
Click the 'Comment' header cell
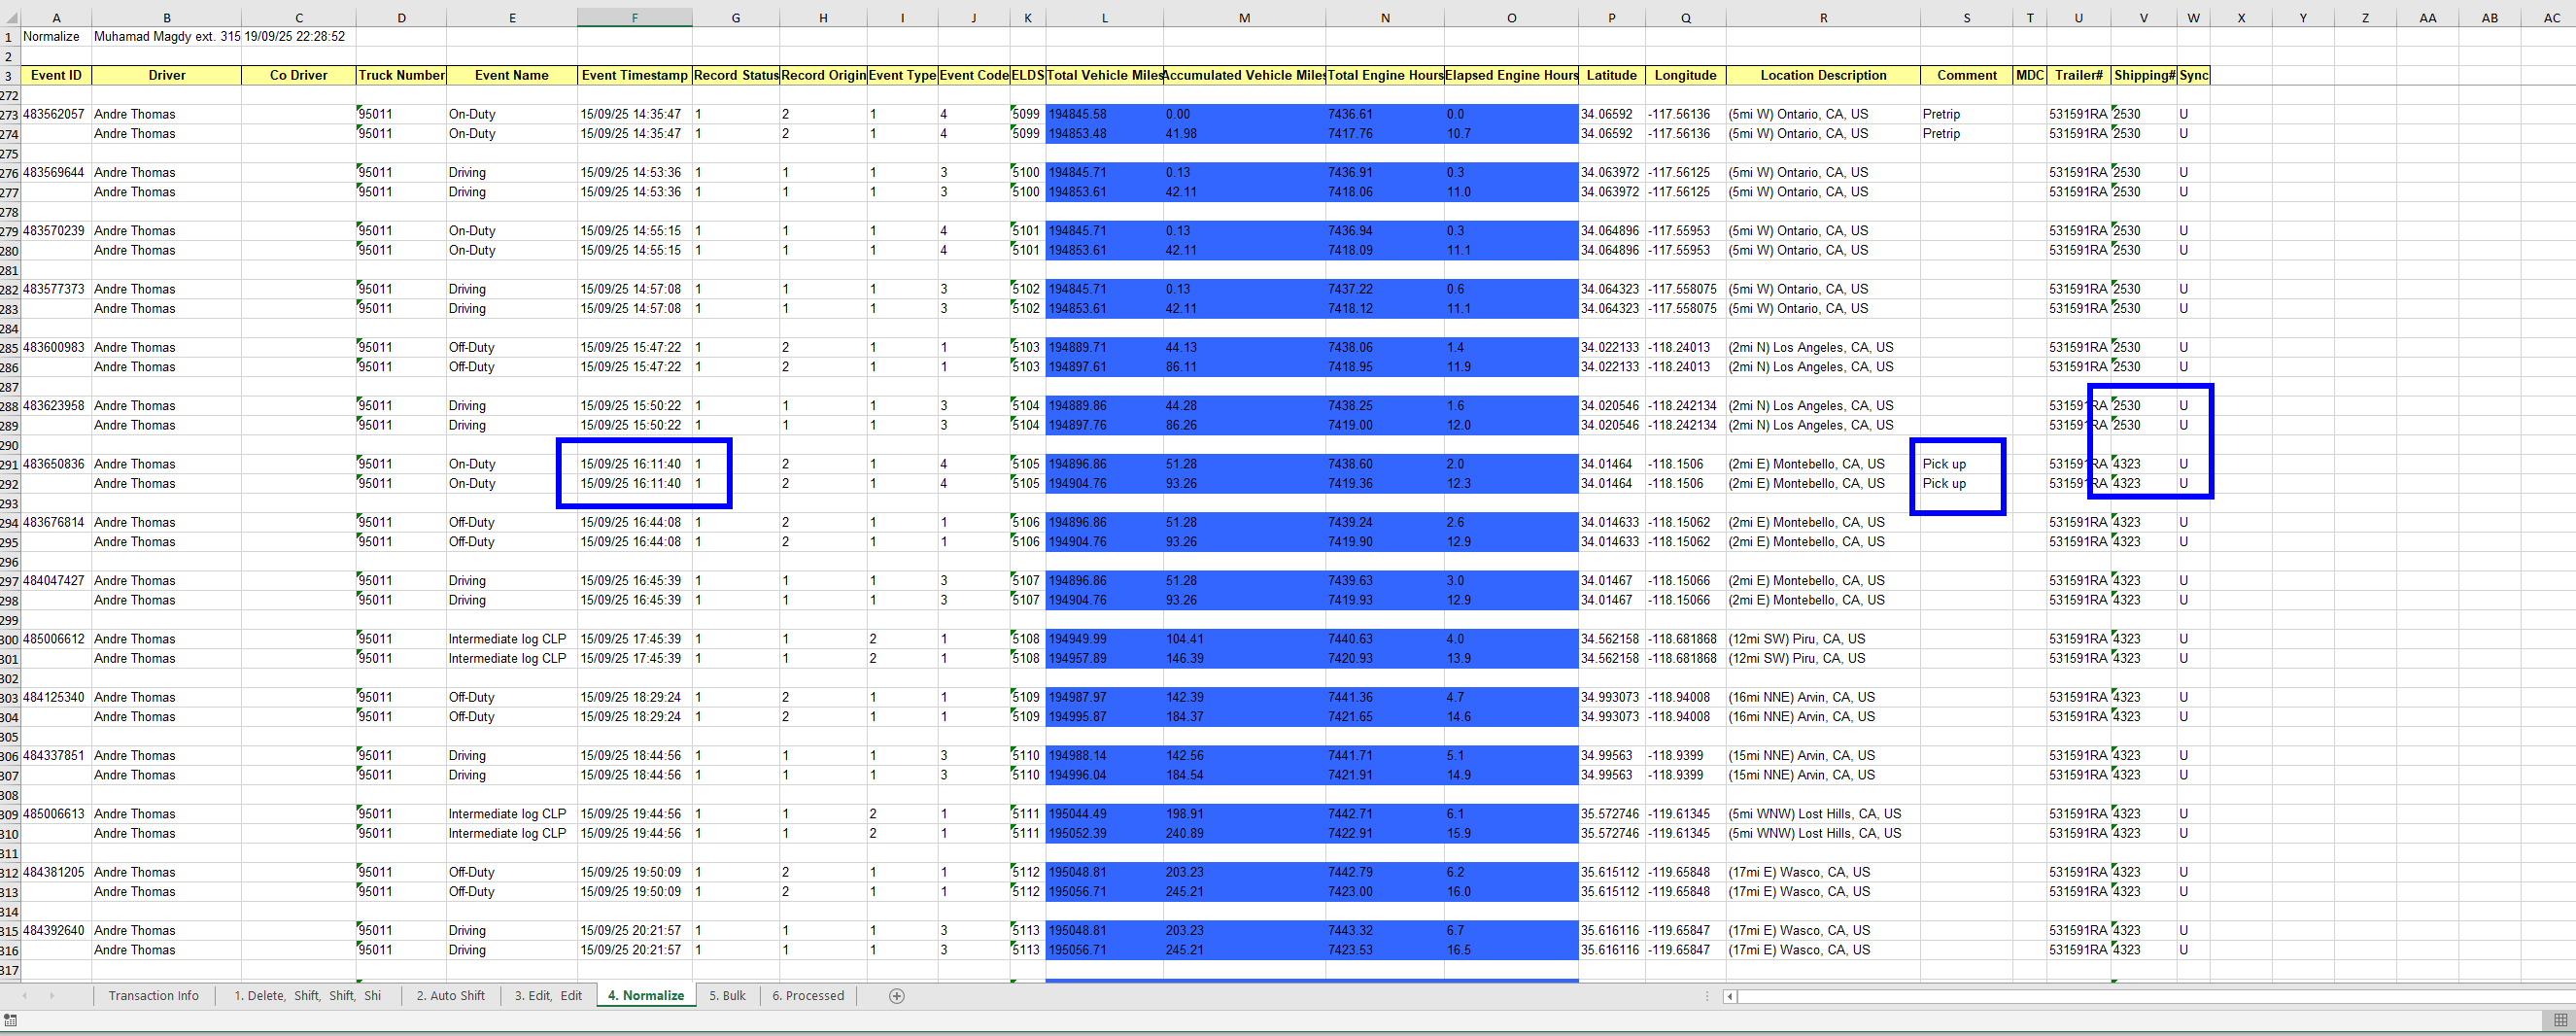coord(1967,75)
